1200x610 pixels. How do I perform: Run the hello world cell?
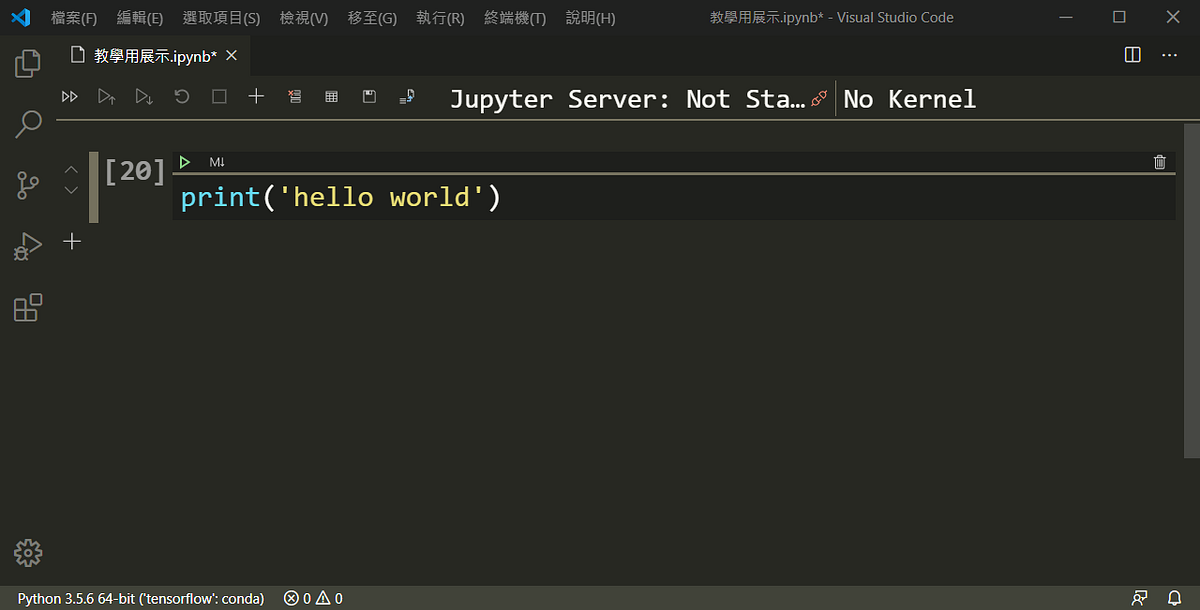[184, 161]
